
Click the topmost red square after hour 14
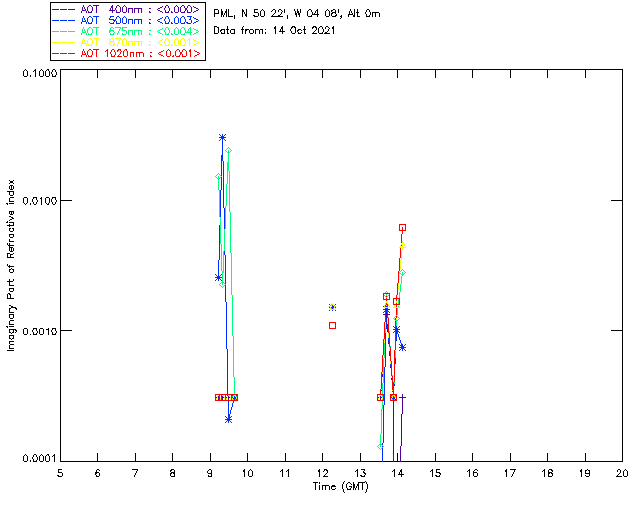[402, 228]
